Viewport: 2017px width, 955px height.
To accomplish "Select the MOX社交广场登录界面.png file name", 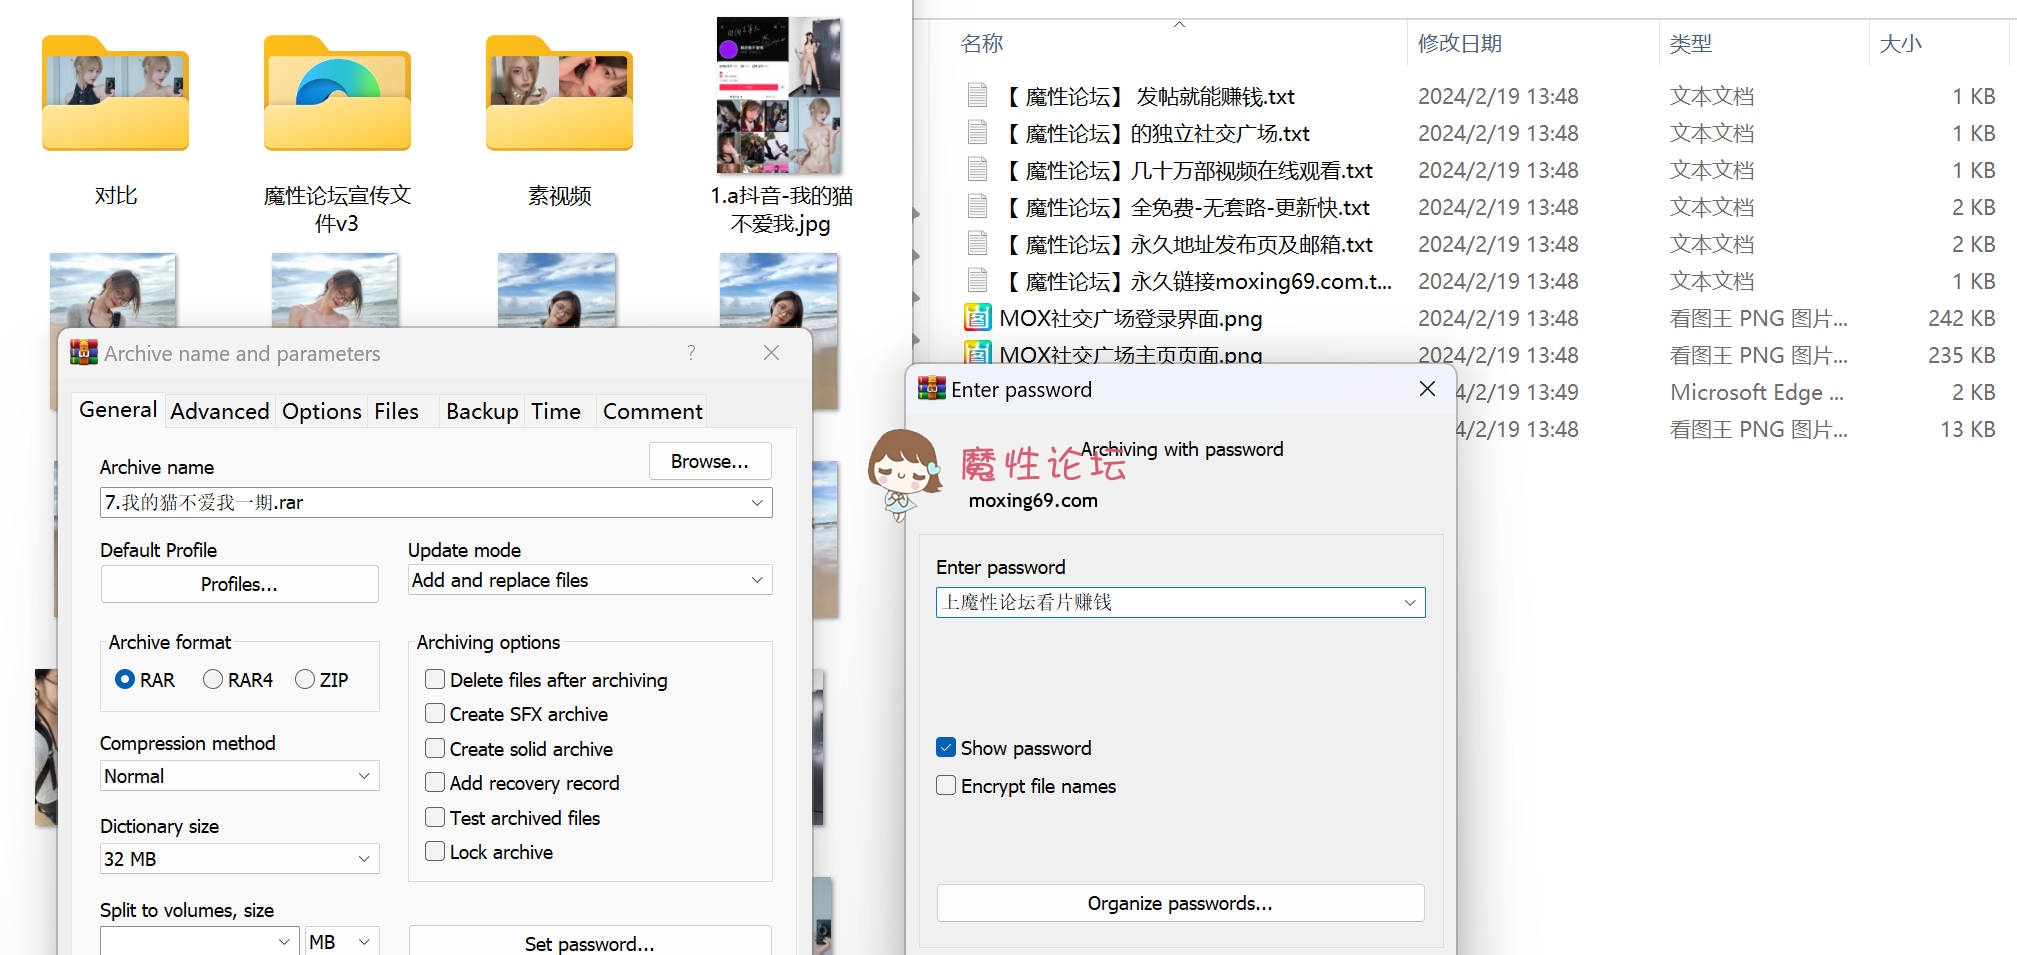I will coord(1131,318).
